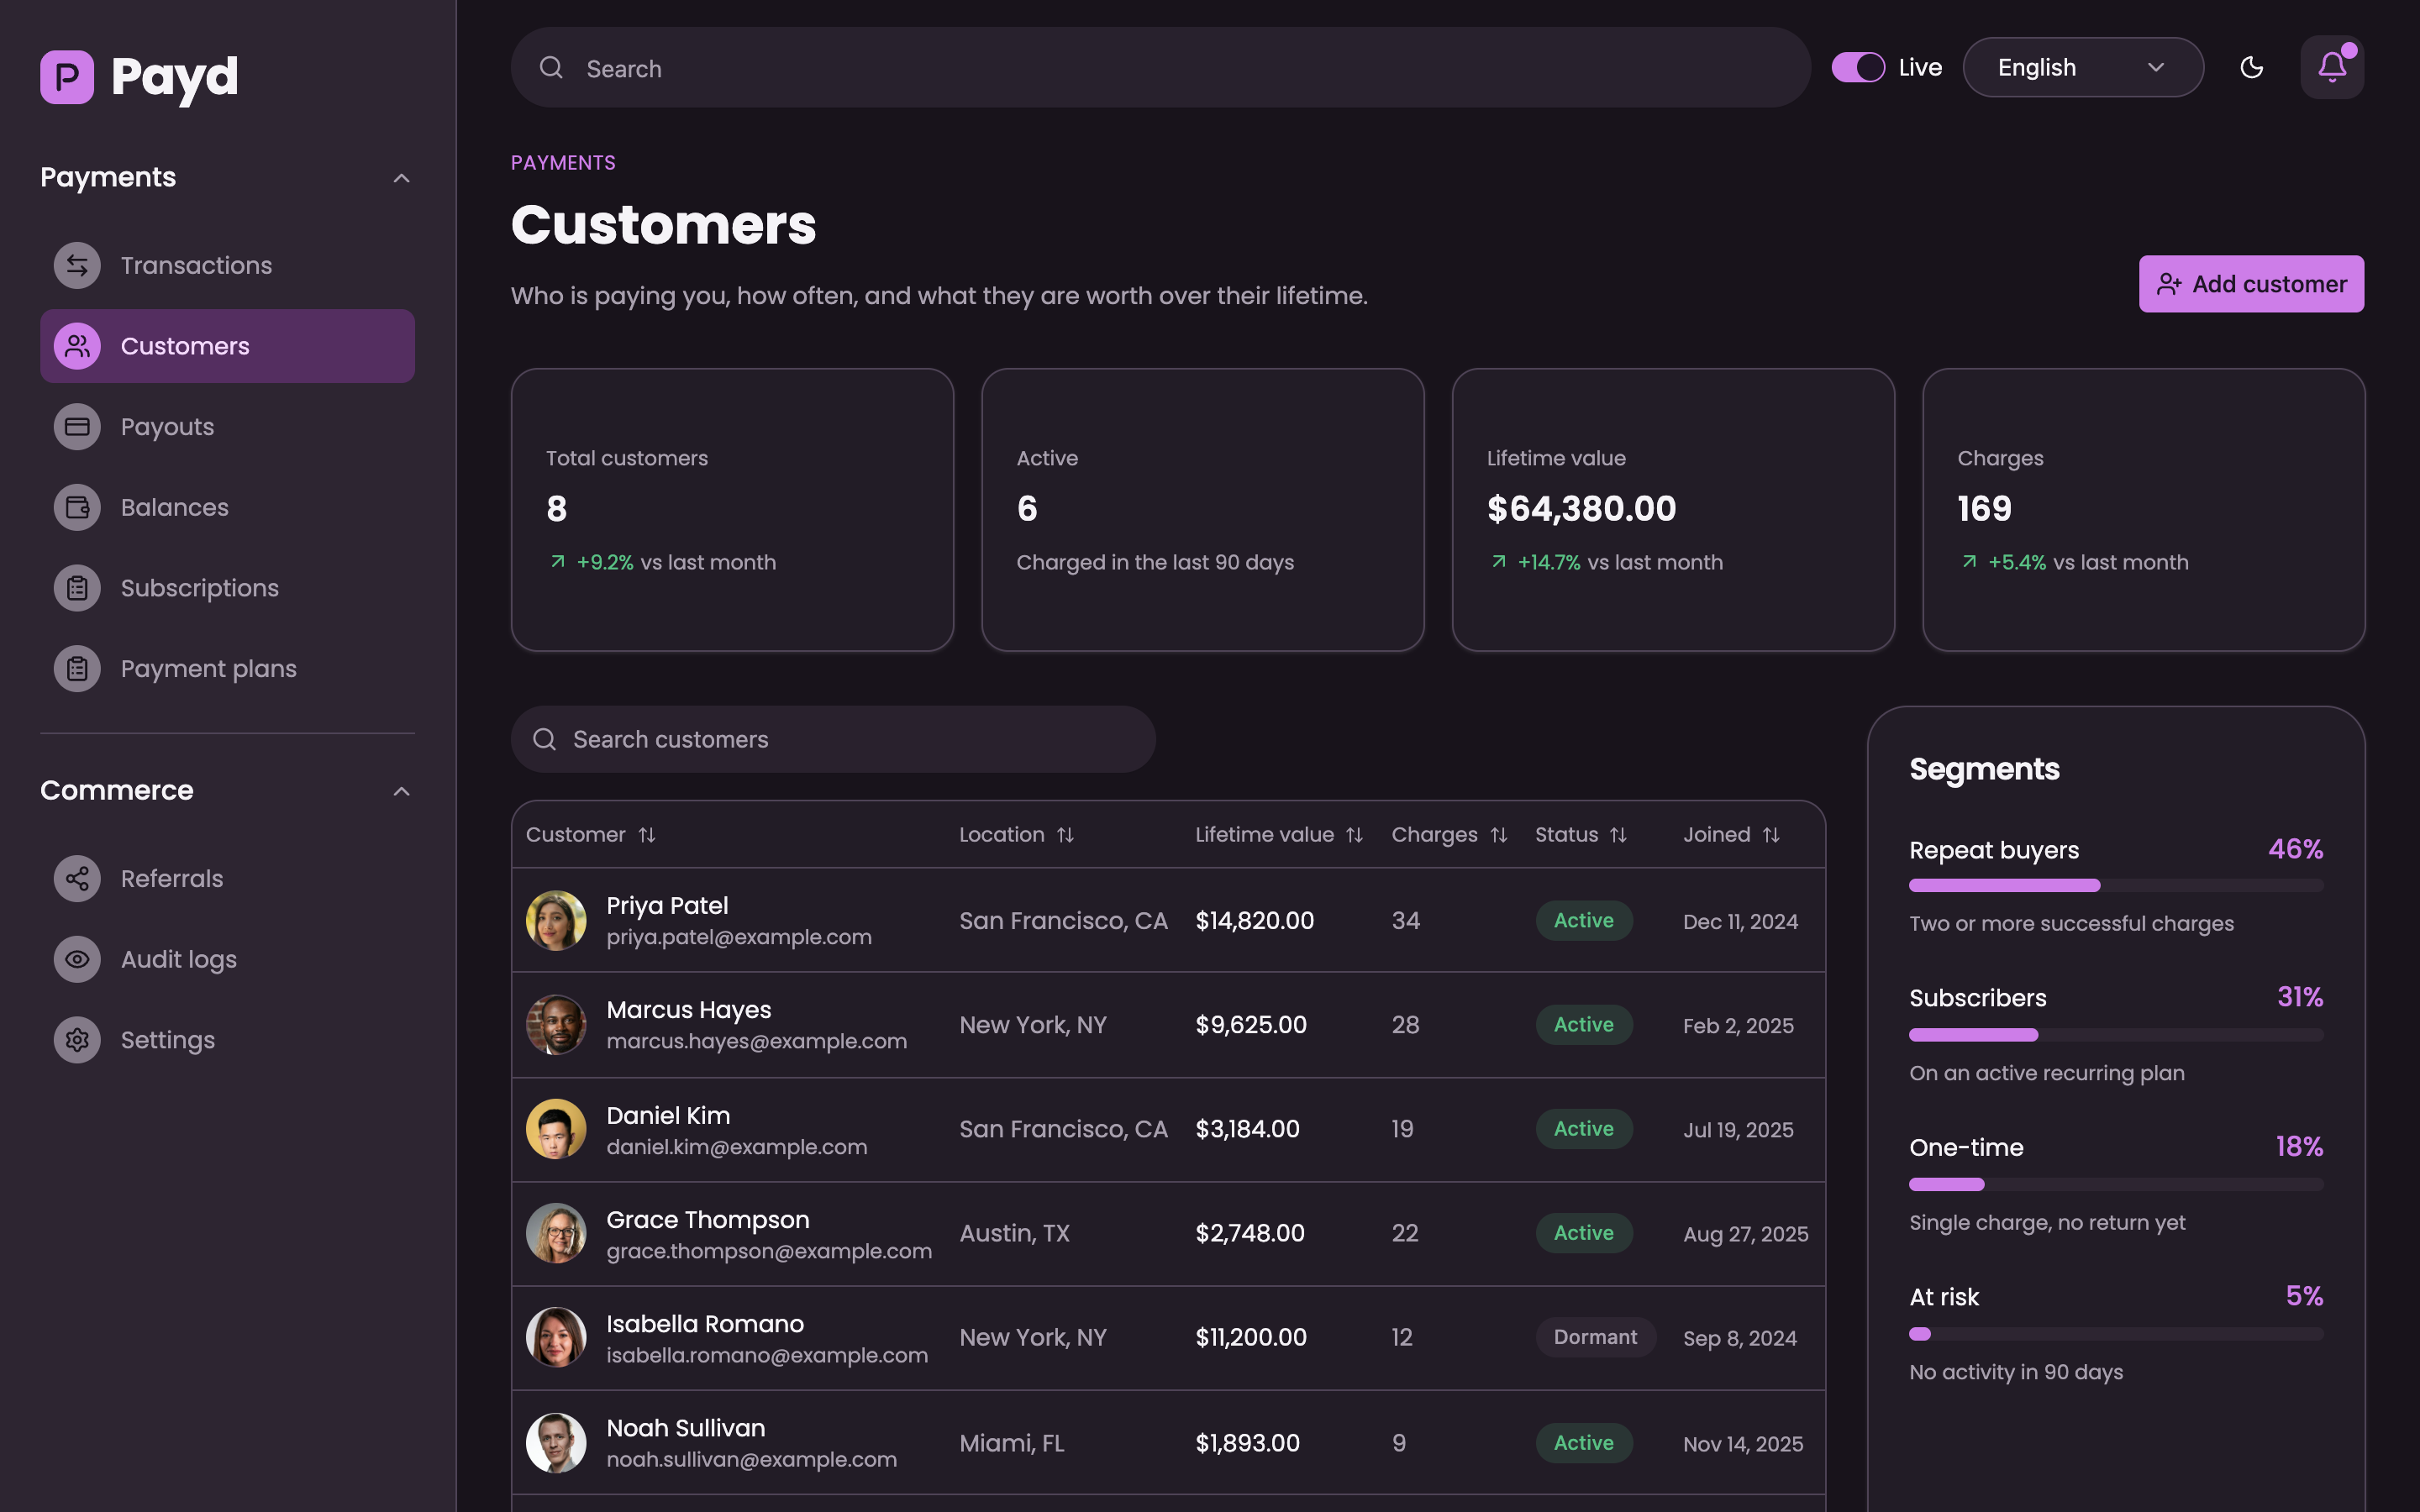Click Daniel Kim's avatar photo
2420x1512 pixels.
(x=556, y=1129)
